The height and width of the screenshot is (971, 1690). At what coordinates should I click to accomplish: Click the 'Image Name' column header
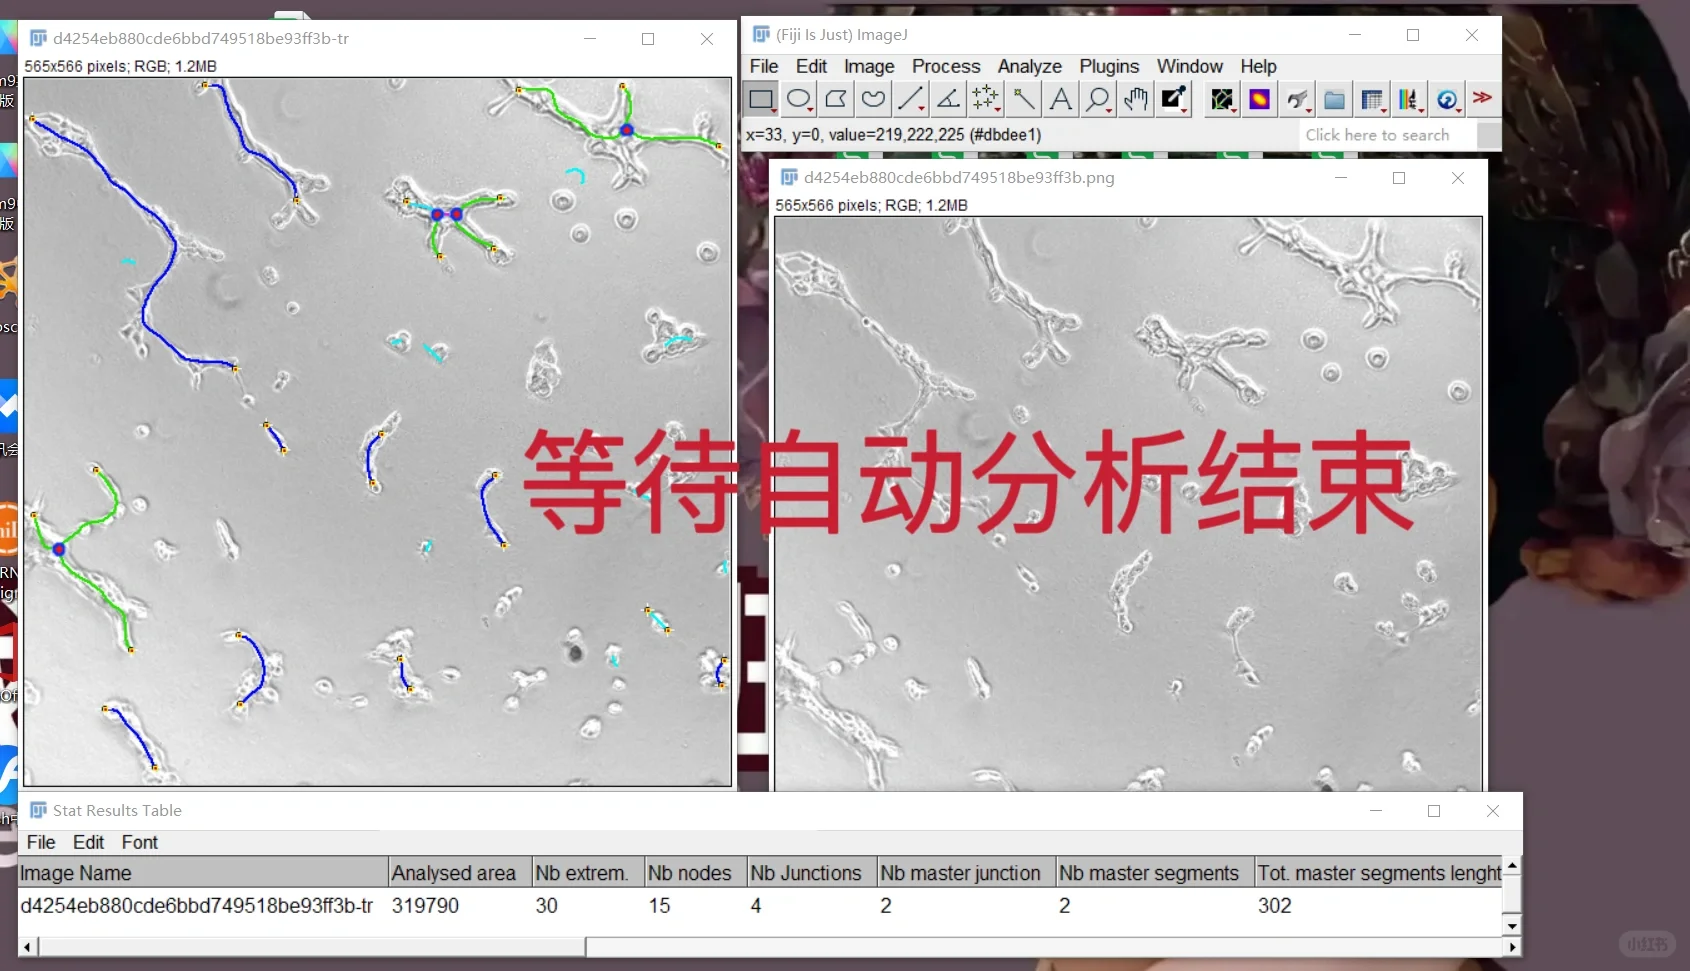click(x=203, y=873)
